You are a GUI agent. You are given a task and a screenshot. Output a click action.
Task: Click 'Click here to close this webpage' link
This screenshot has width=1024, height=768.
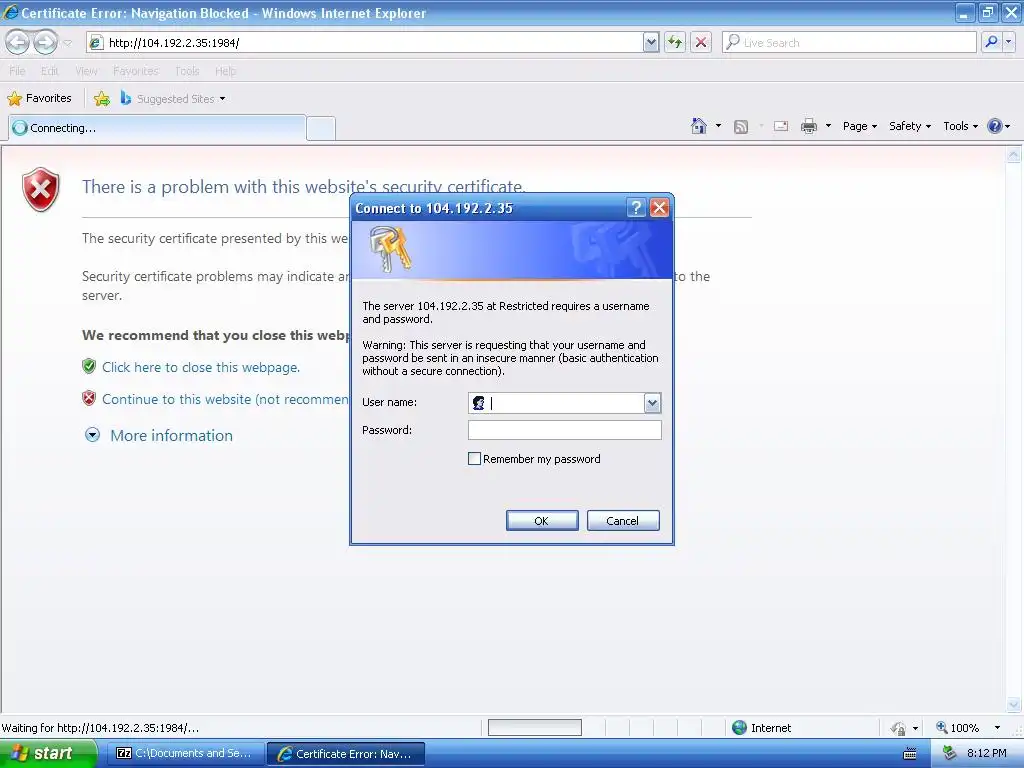click(200, 367)
